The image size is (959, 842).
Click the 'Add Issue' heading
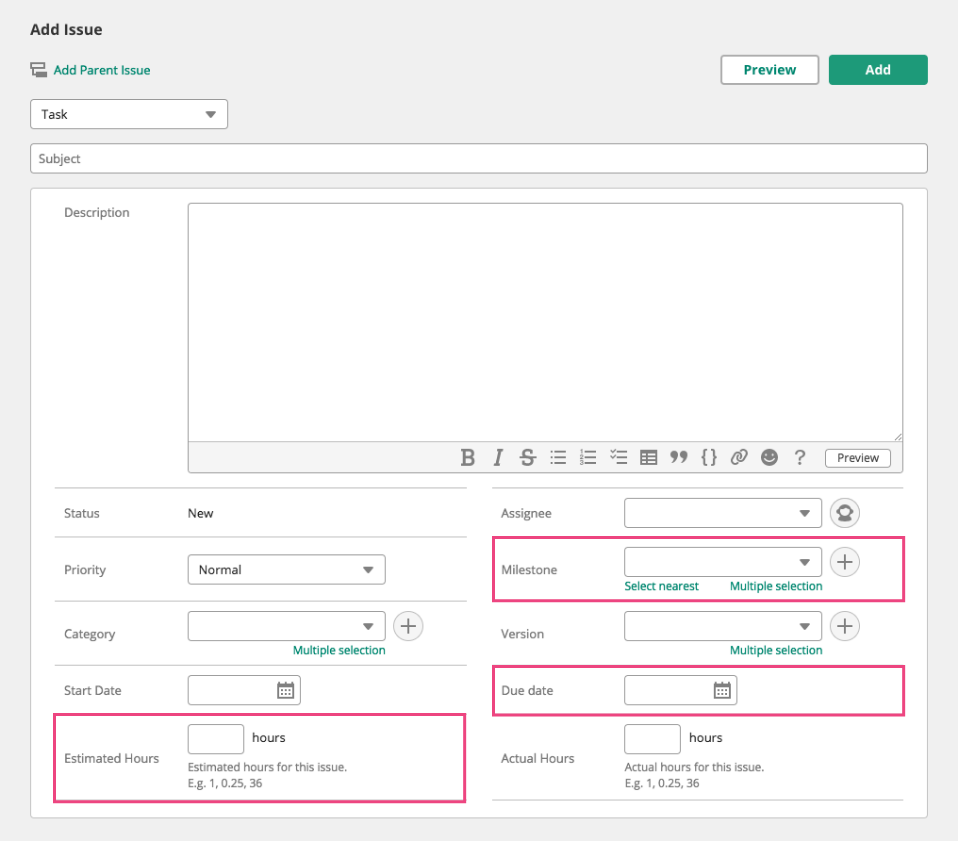(66, 29)
